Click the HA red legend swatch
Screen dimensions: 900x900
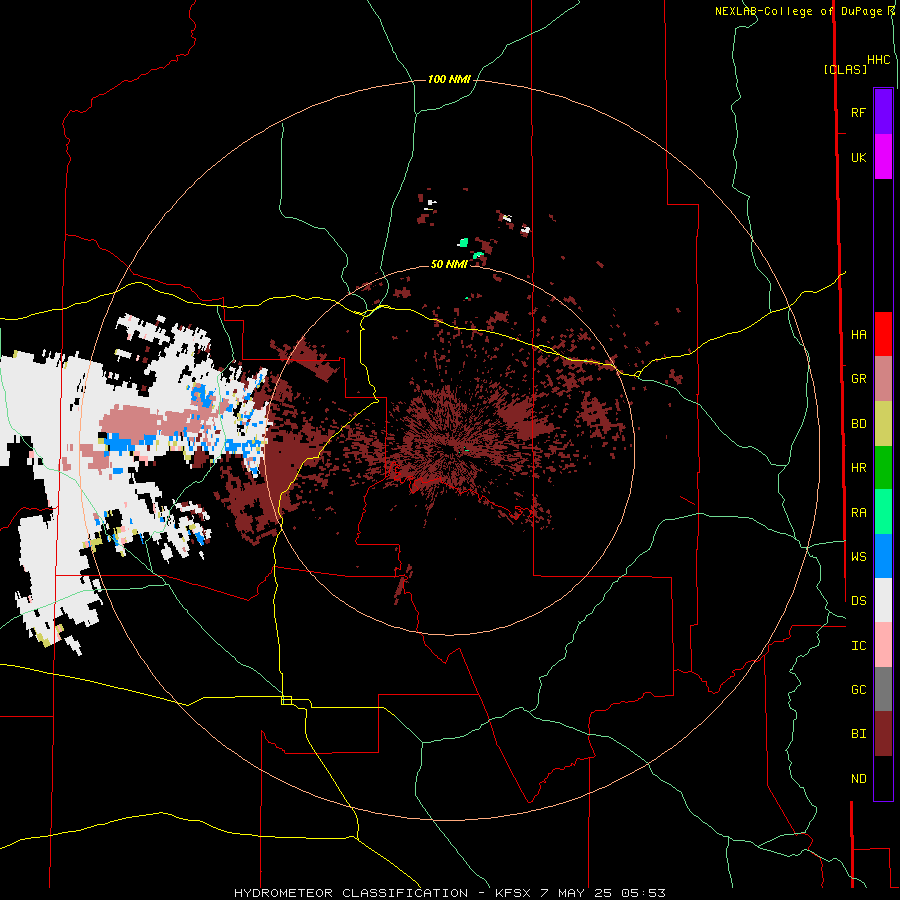pyautogui.click(x=883, y=334)
